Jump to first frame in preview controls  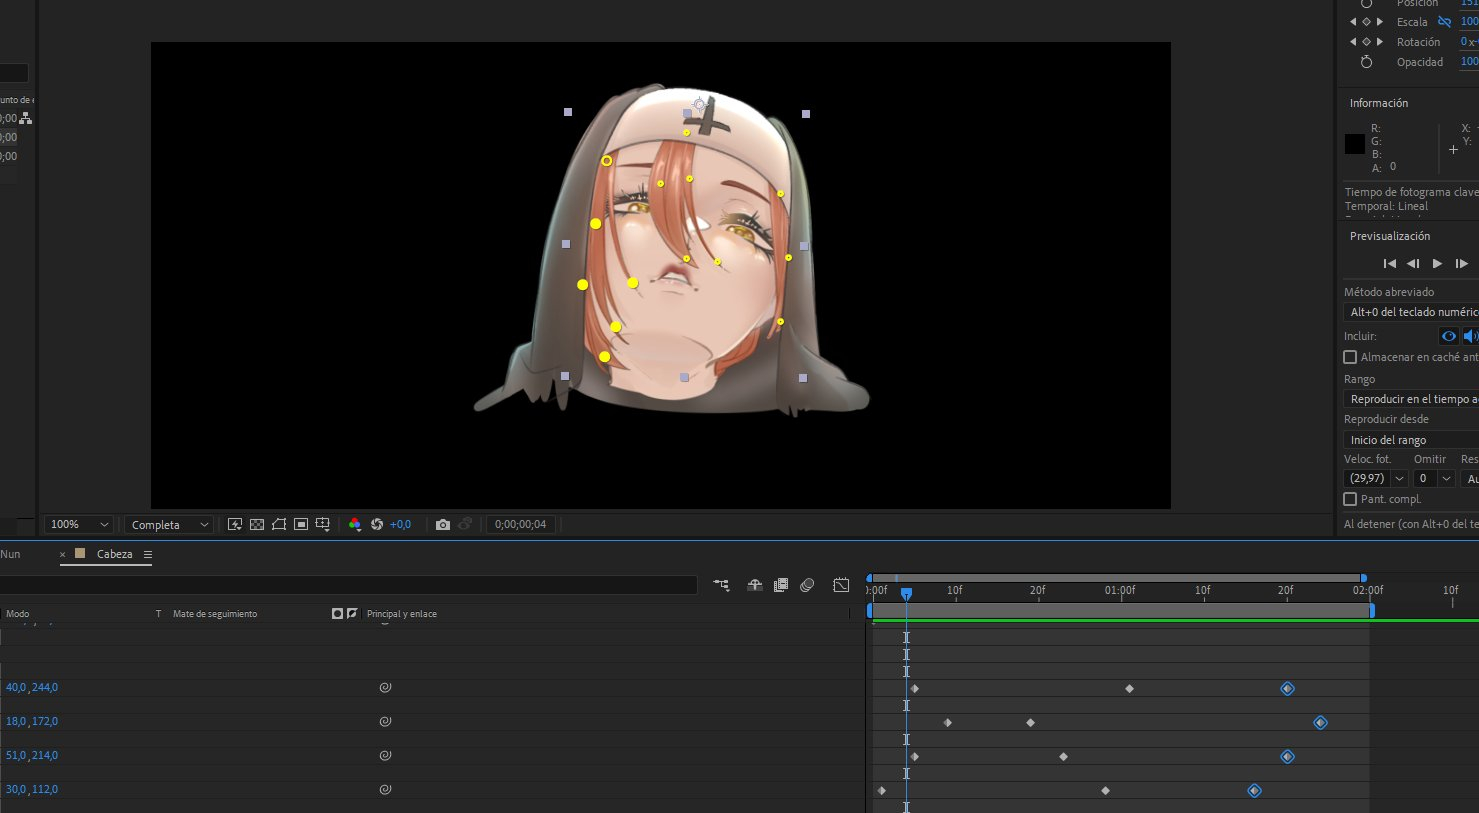(1389, 264)
